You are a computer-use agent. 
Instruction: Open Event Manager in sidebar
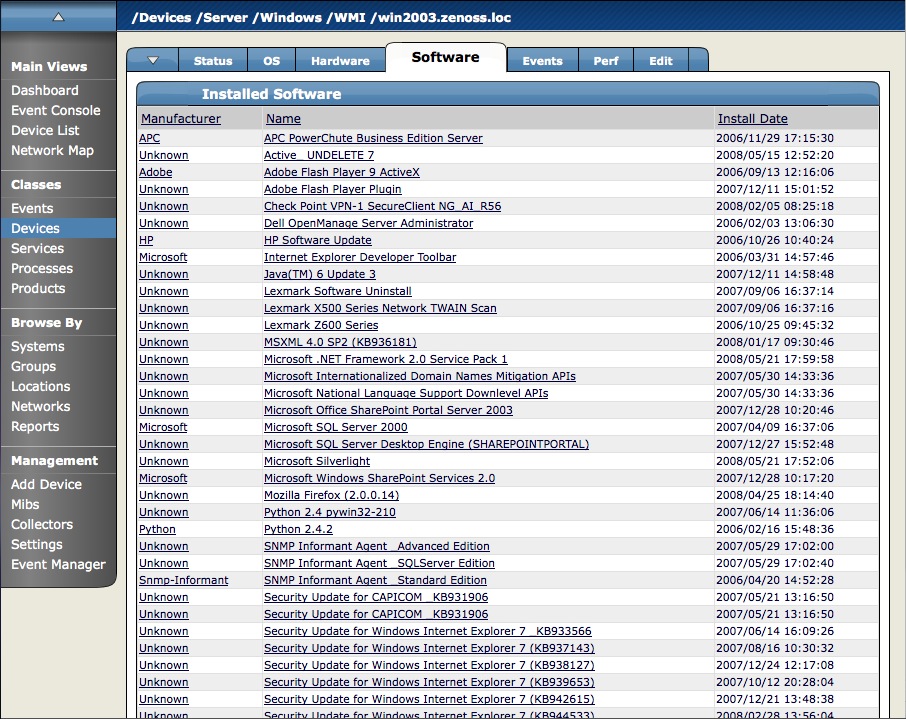(x=58, y=564)
